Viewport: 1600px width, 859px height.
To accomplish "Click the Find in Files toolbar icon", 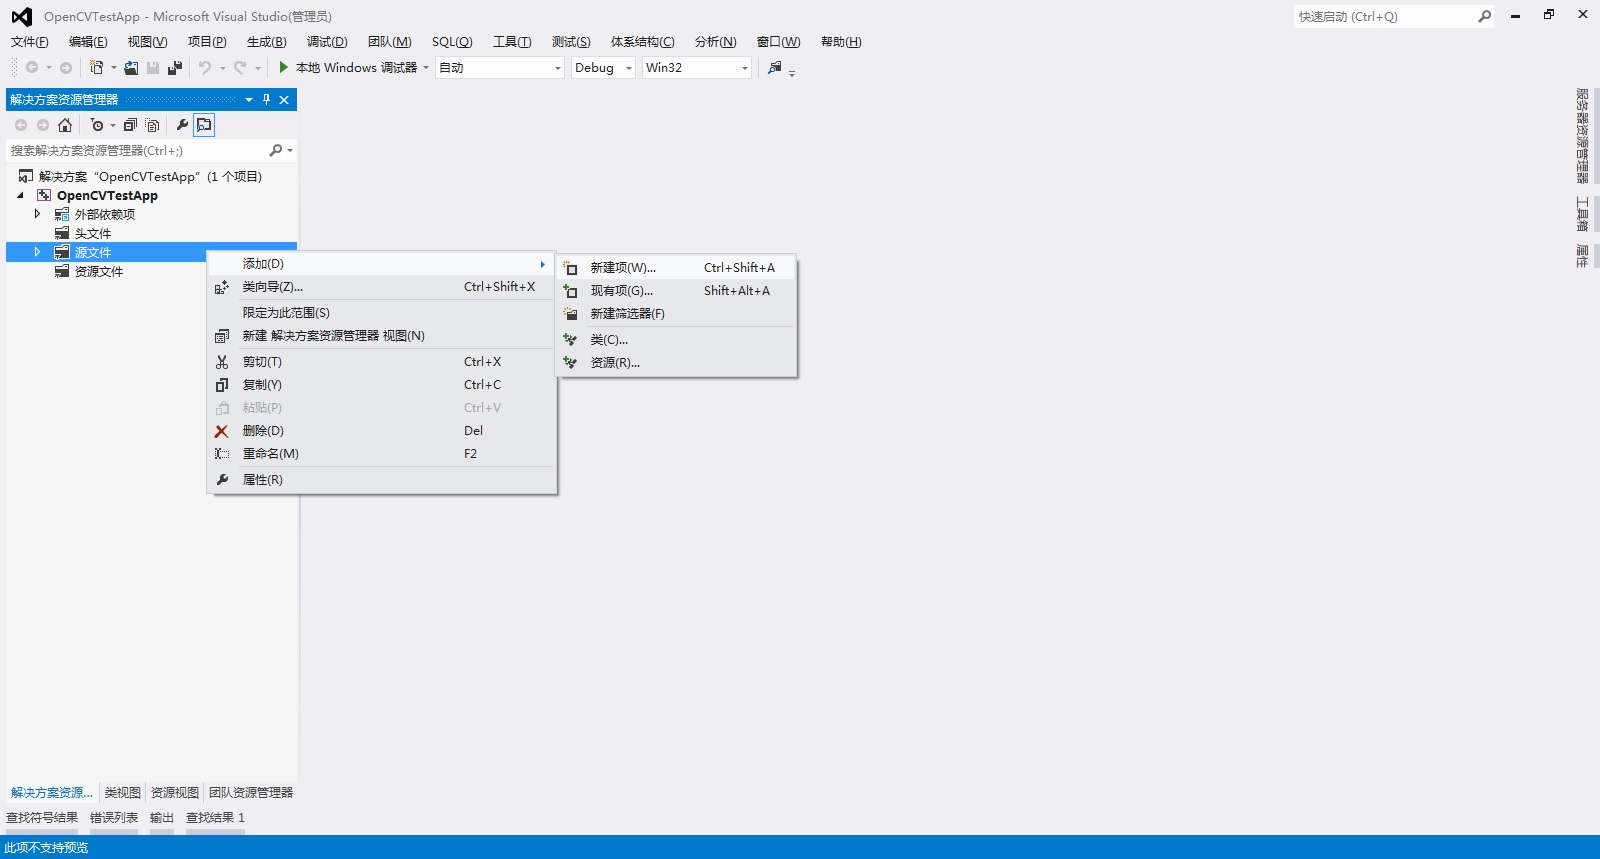I will point(774,68).
